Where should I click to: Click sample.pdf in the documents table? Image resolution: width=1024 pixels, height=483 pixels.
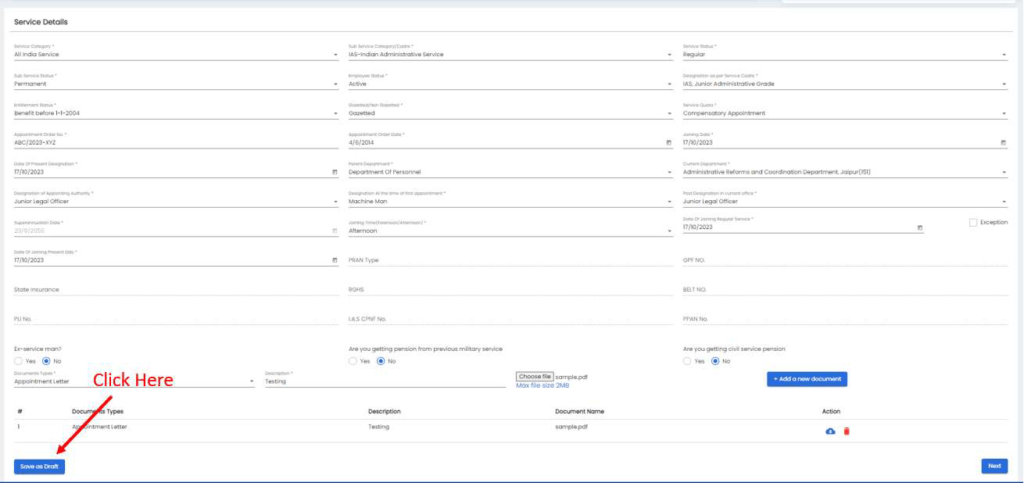[569, 426]
